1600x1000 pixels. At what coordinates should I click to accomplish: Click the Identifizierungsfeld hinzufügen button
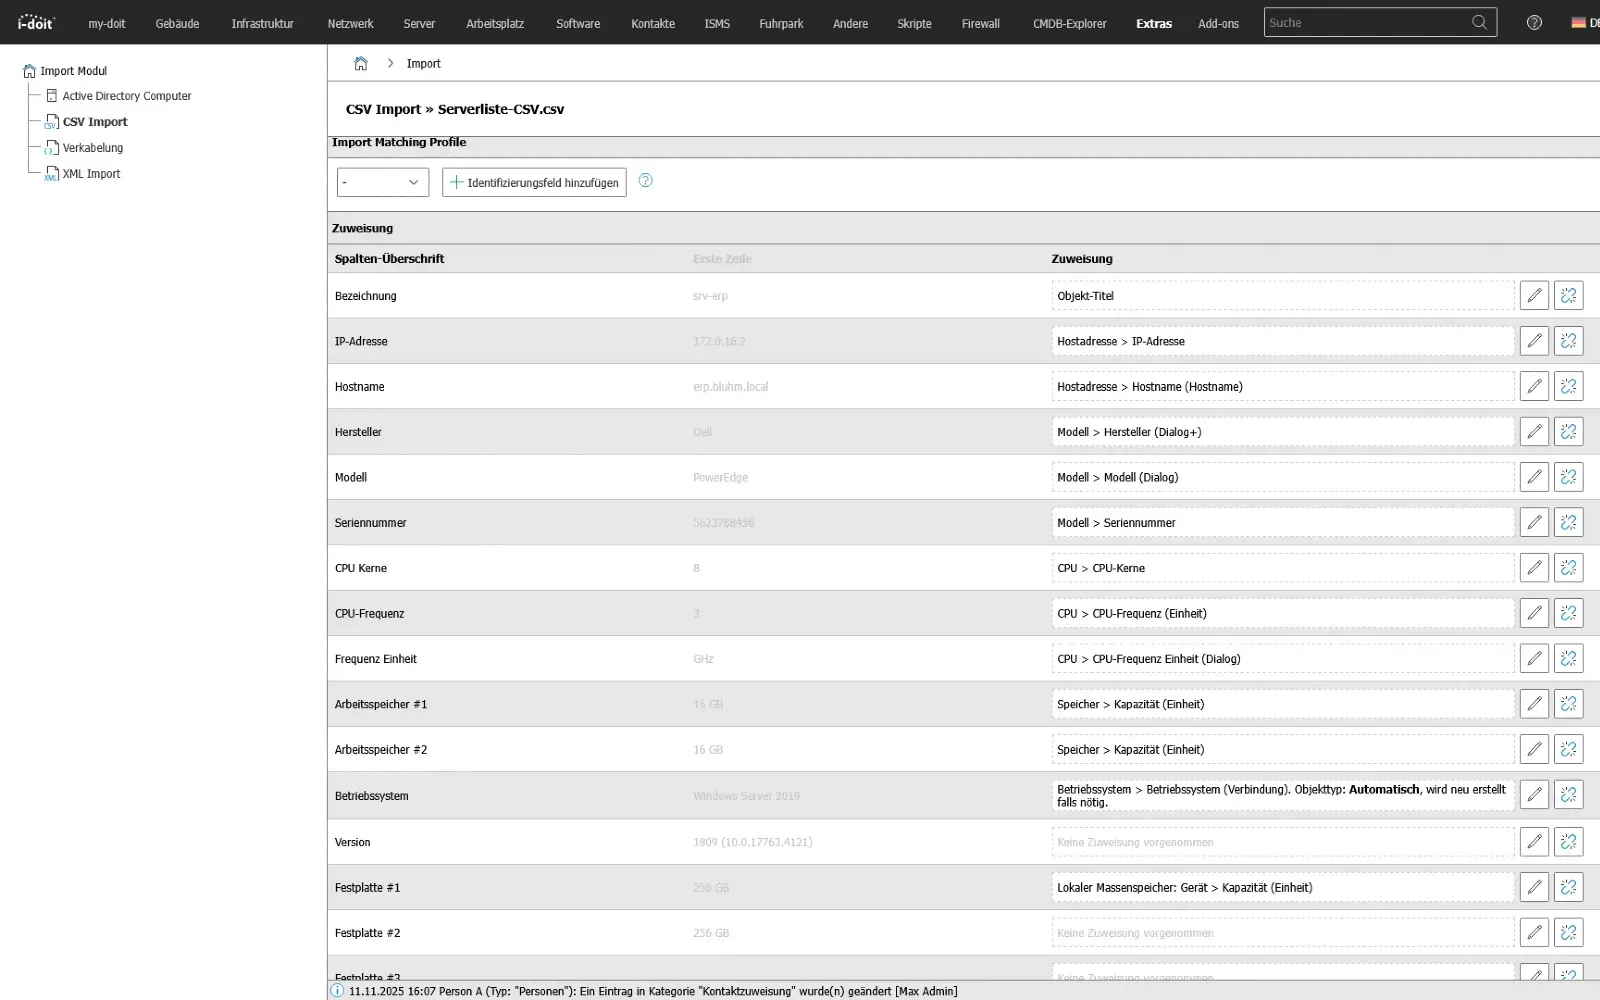click(x=533, y=182)
